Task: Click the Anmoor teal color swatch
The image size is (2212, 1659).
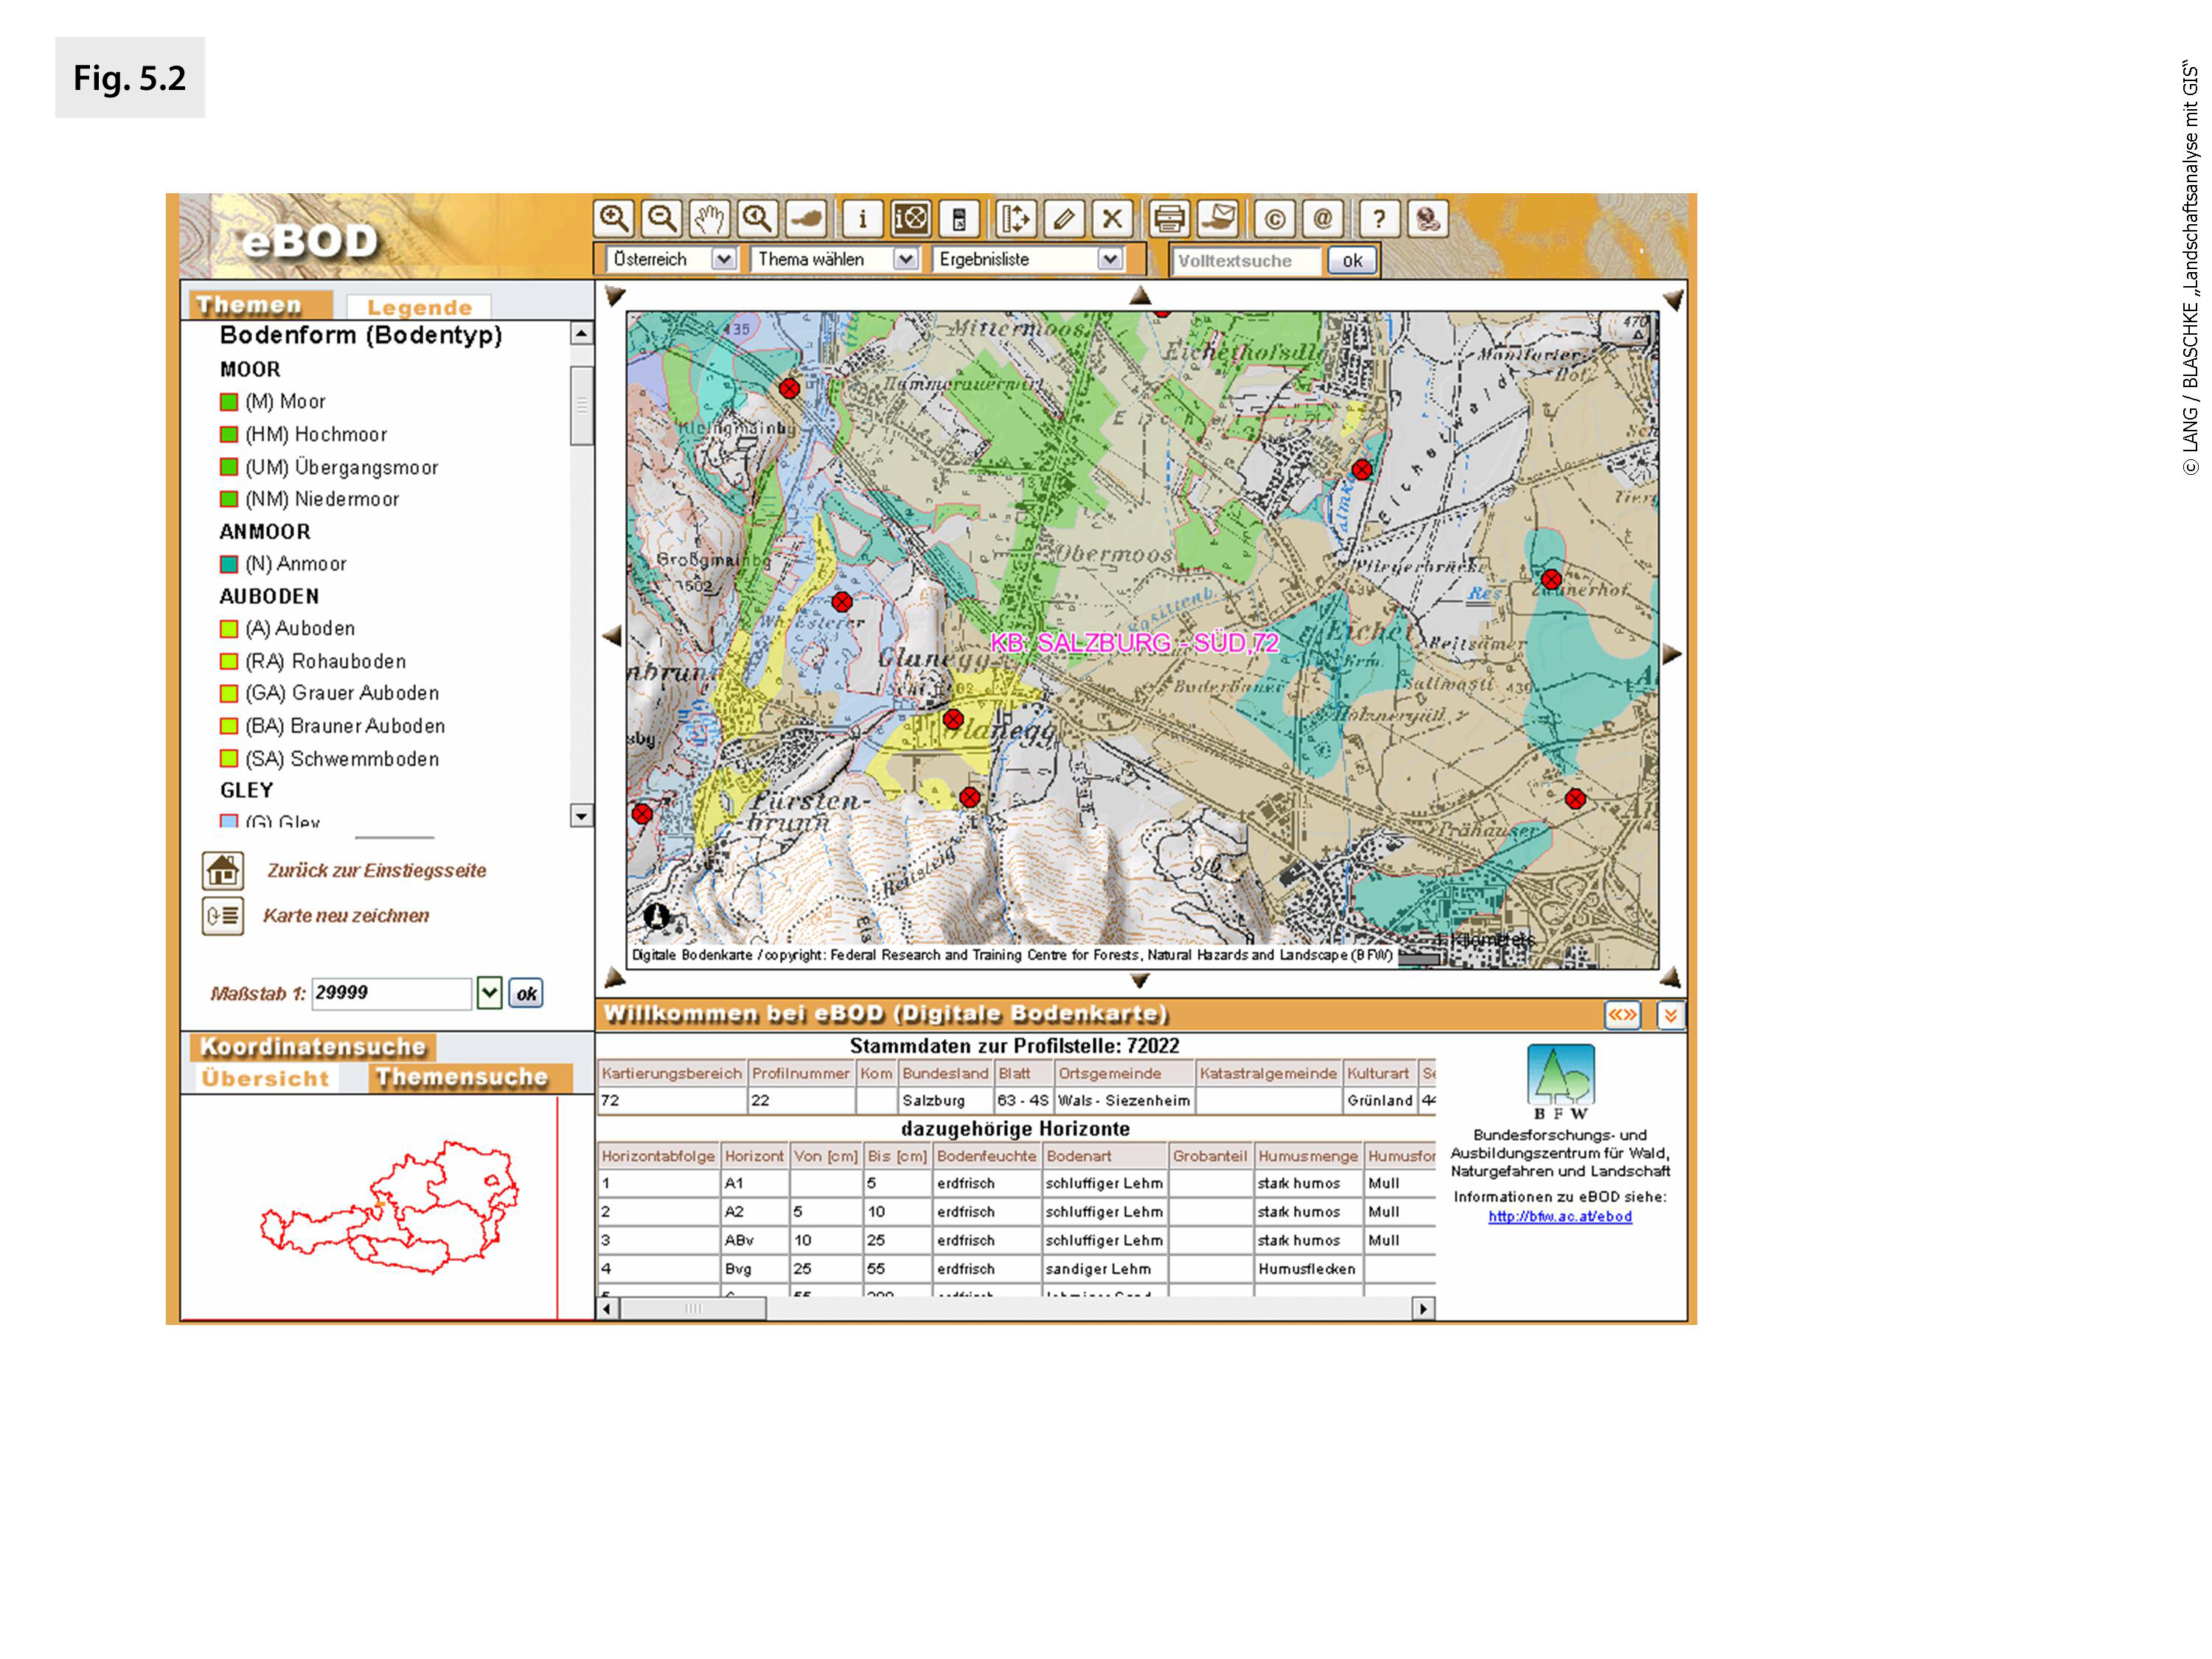Action: point(229,564)
